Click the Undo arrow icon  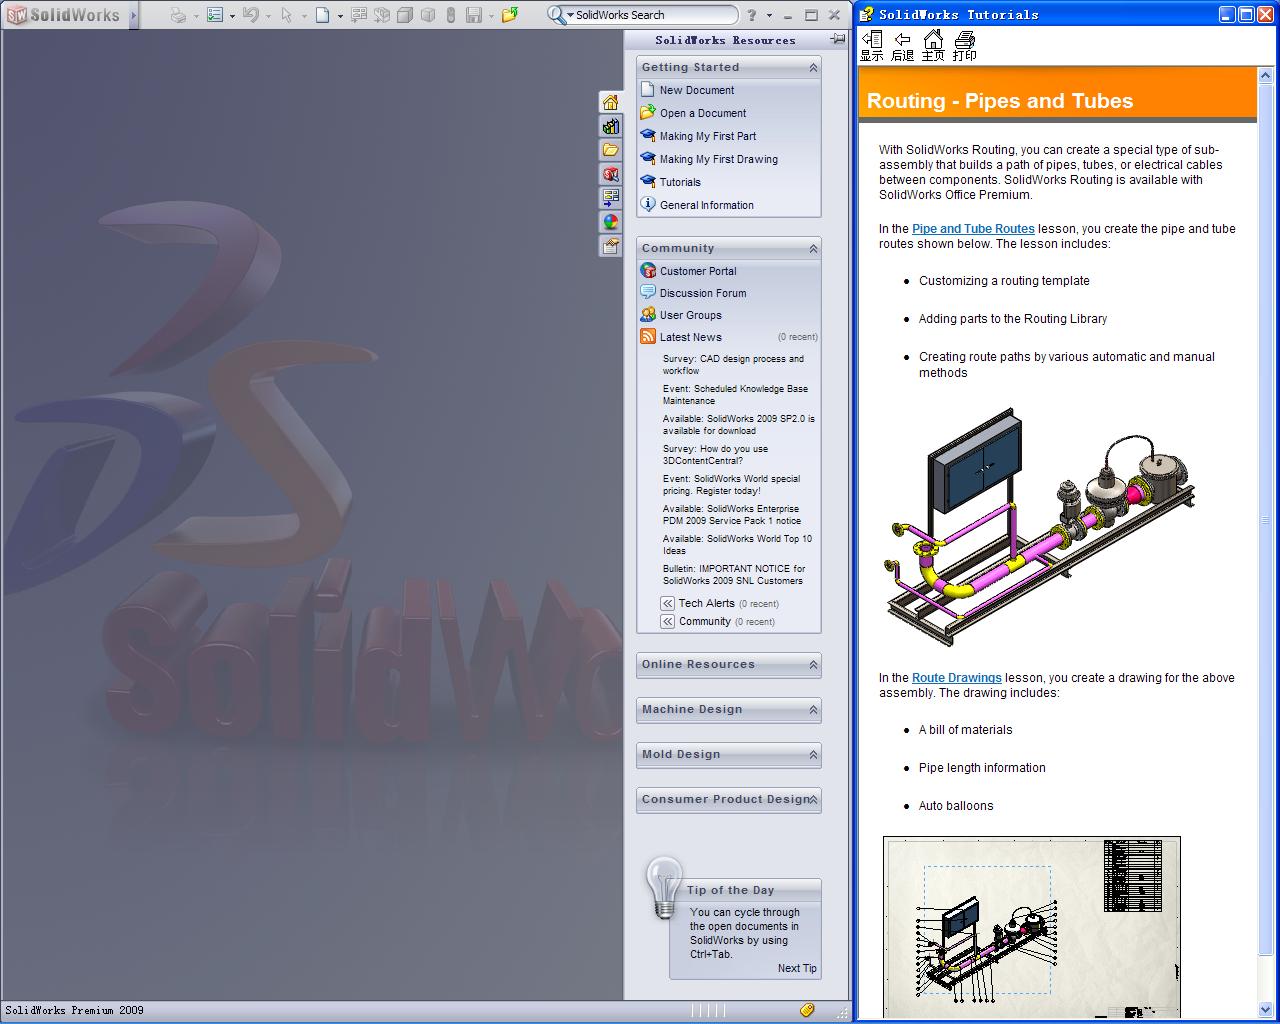(250, 15)
